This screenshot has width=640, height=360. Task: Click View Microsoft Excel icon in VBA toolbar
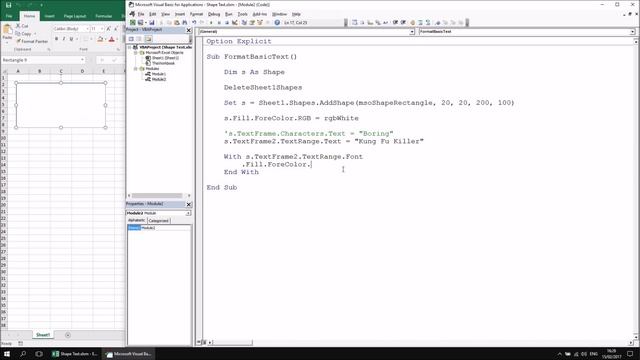click(133, 22)
